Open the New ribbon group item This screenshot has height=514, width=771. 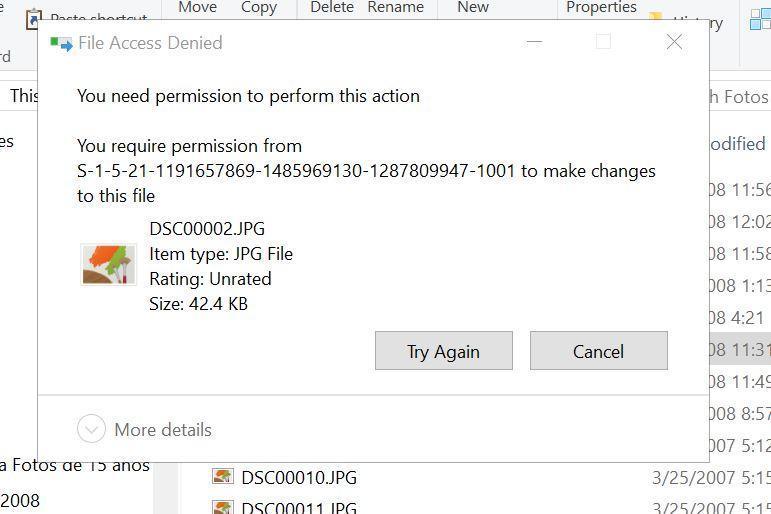[x=472, y=7]
